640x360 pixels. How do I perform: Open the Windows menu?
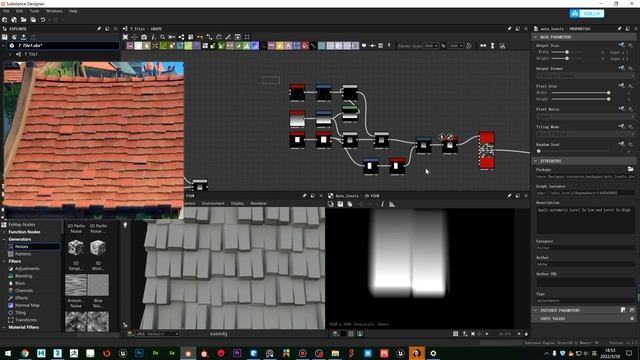[54, 11]
